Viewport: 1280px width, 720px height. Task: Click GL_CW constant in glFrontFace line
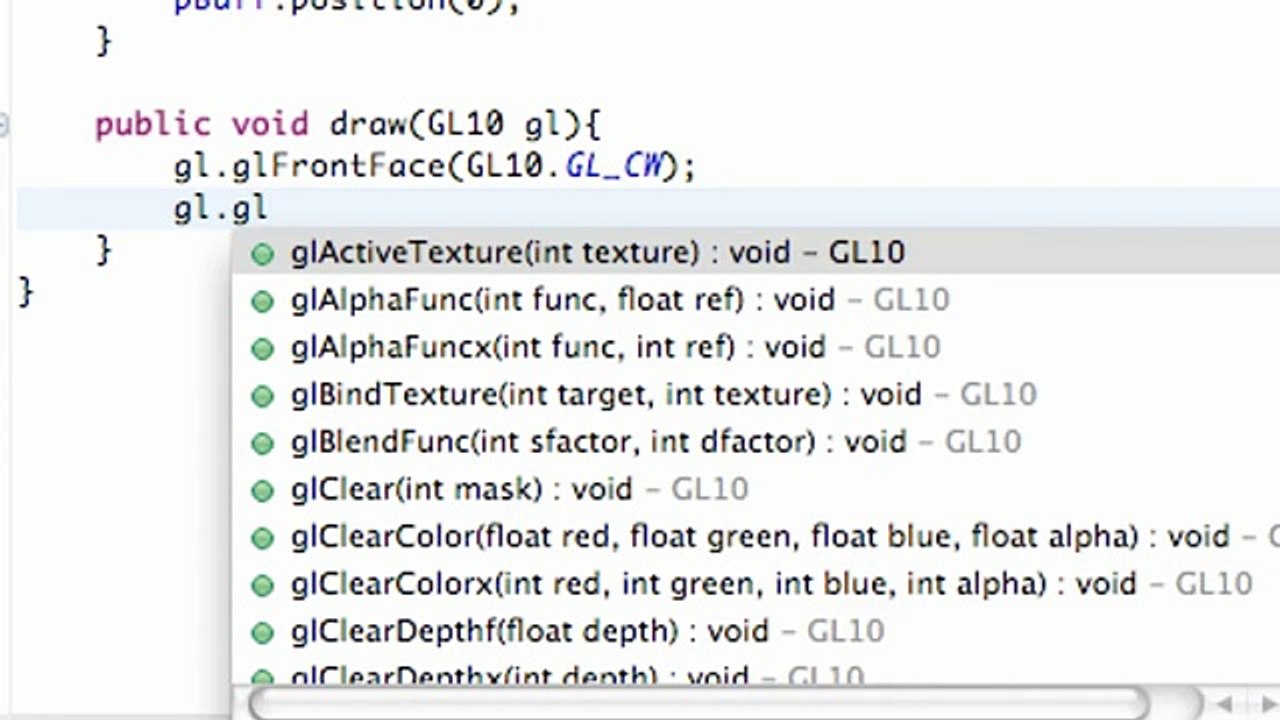point(615,166)
